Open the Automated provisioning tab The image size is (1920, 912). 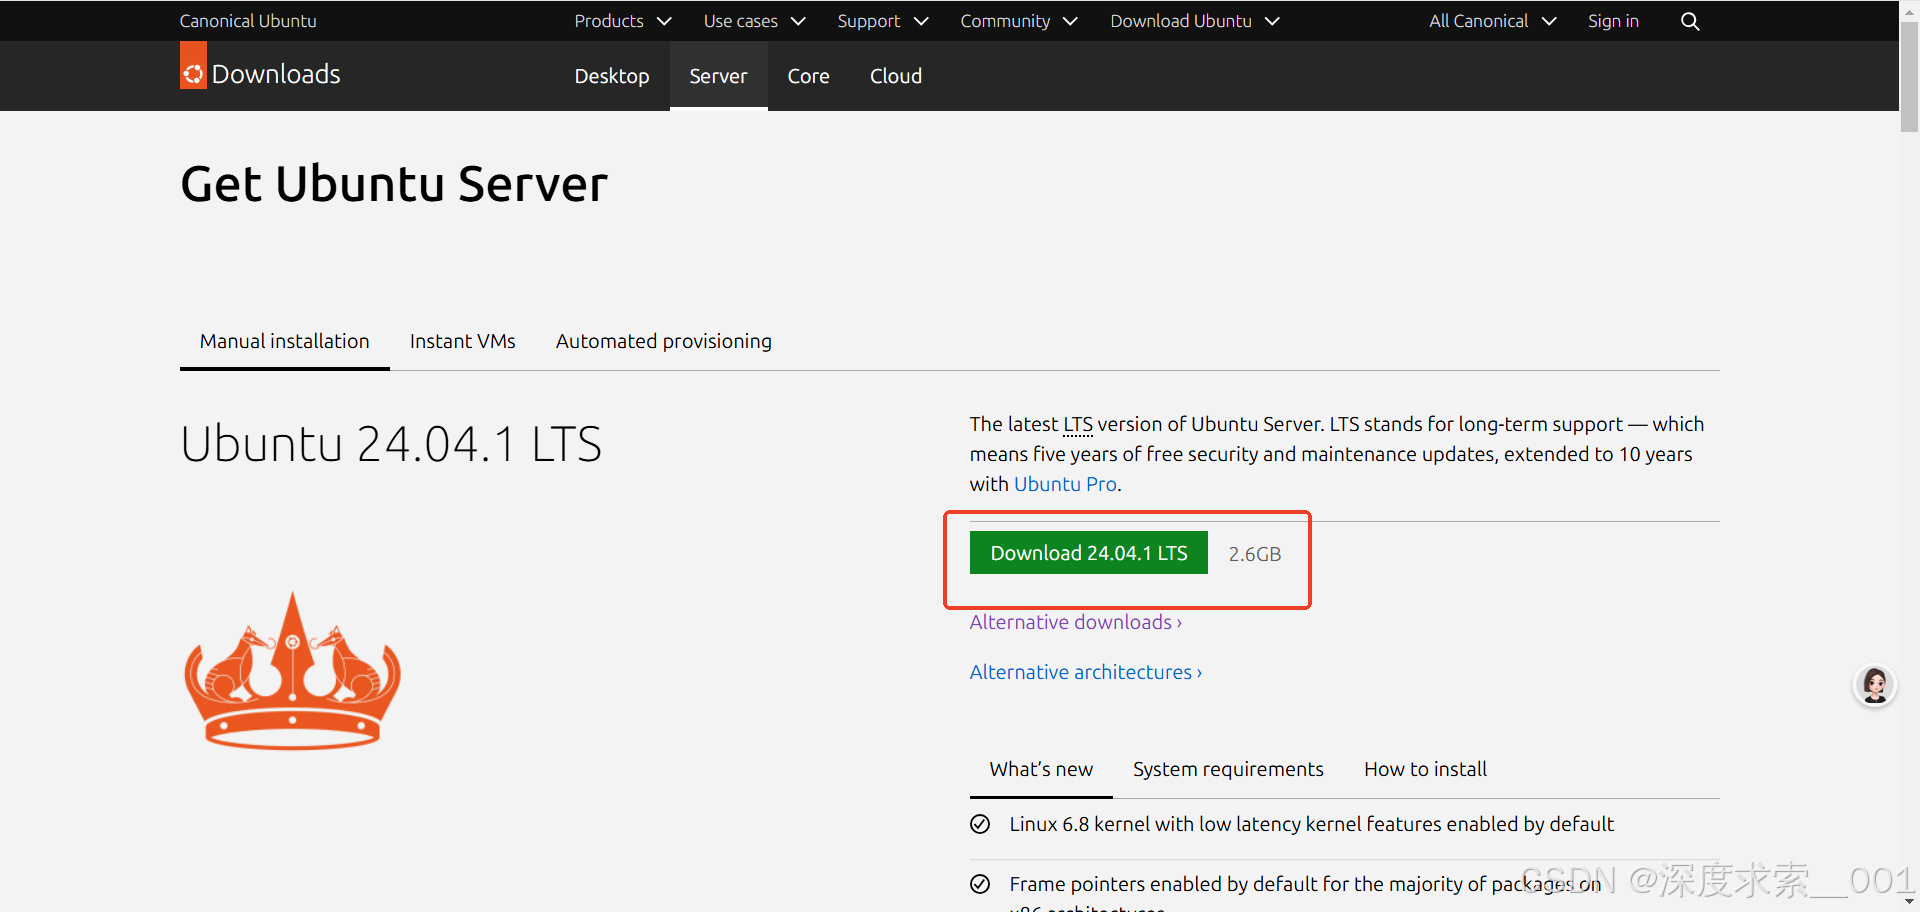pyautogui.click(x=664, y=341)
